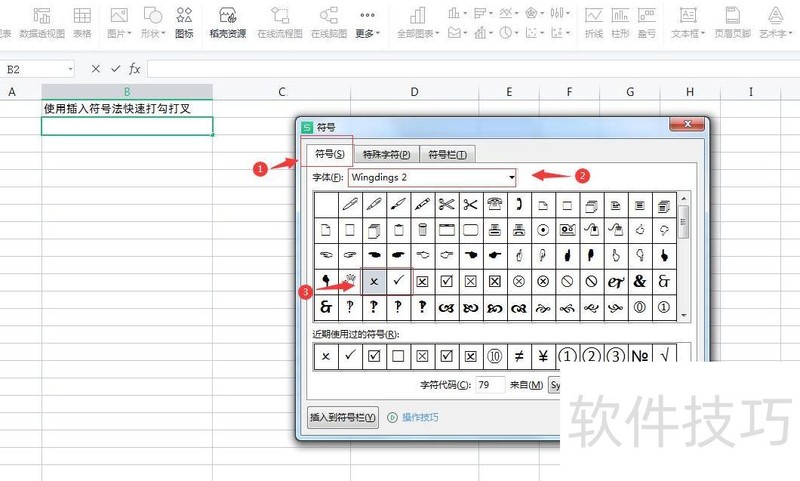Screen dimensions: 800x481
Task: Click the 插入到符号栏(Y) button
Action: tap(343, 417)
